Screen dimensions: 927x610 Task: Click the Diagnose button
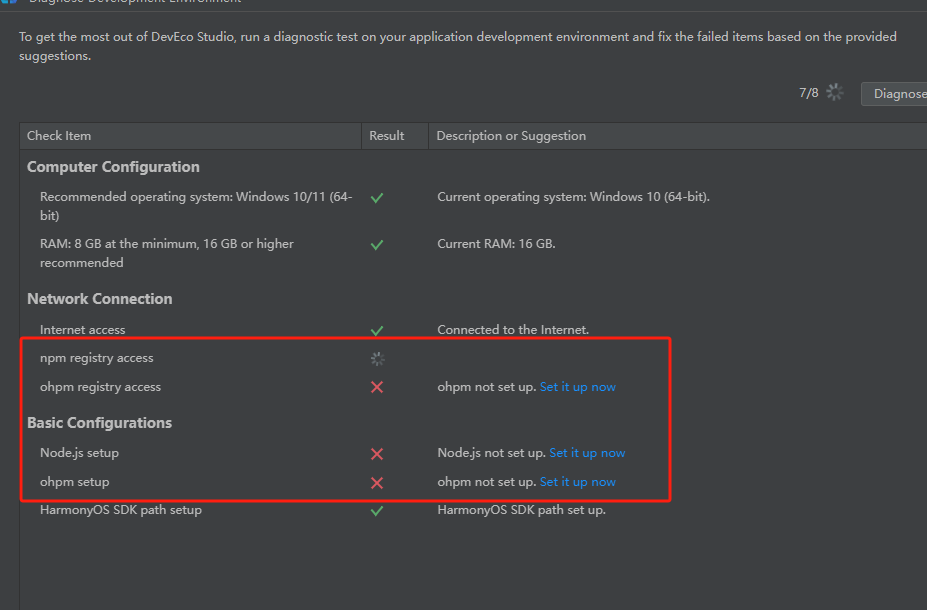click(894, 94)
